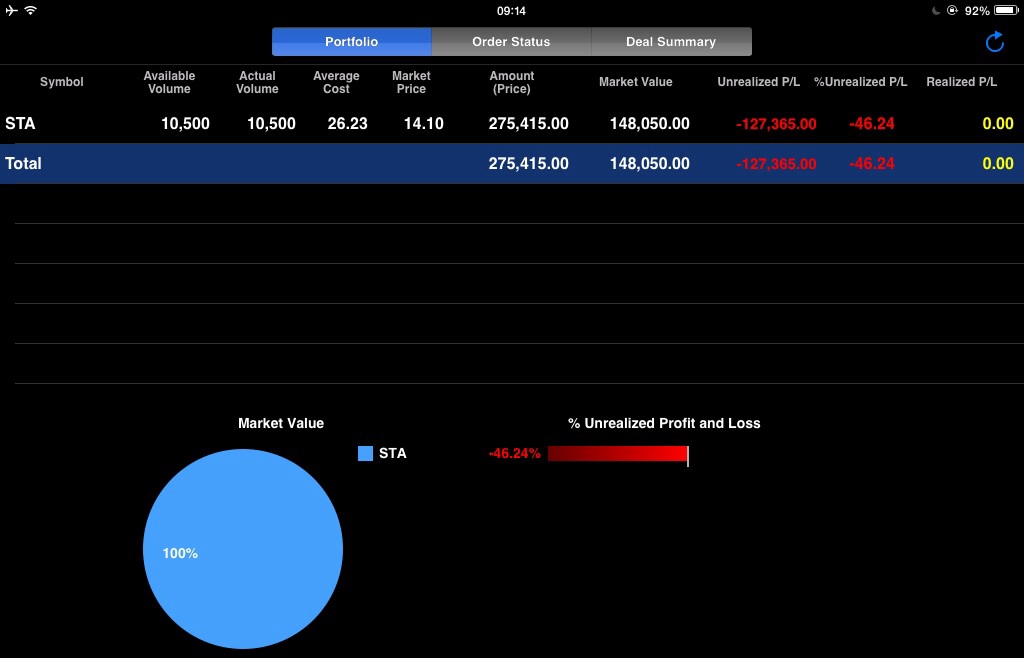Screen dimensions: 1024x658
Task: Open the Deal Summary tab
Action: (671, 42)
